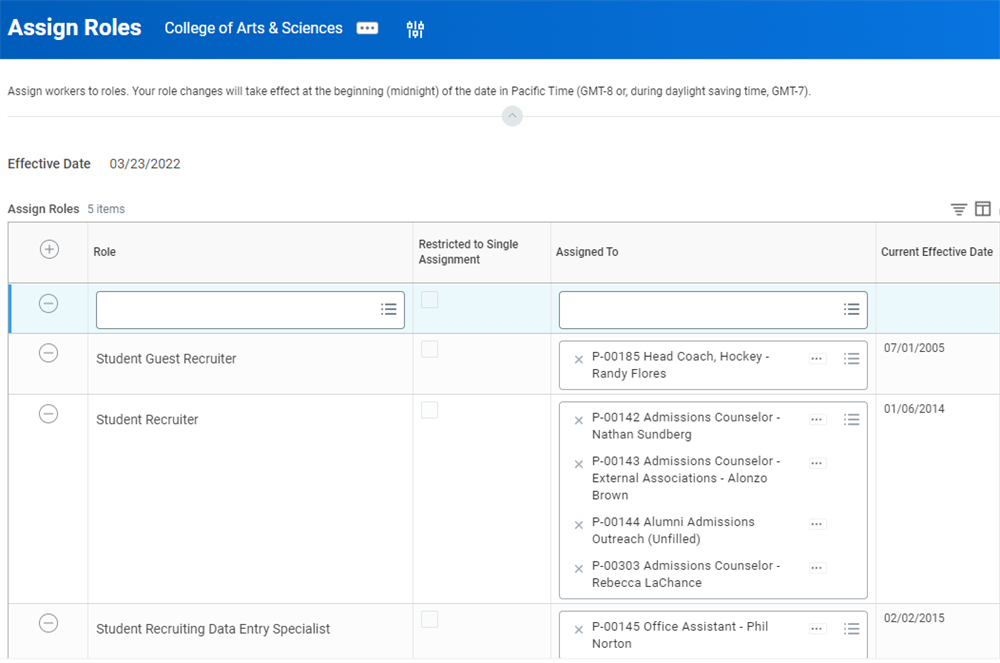Open the grid filter icon
The image size is (1000, 663).
pos(959,209)
